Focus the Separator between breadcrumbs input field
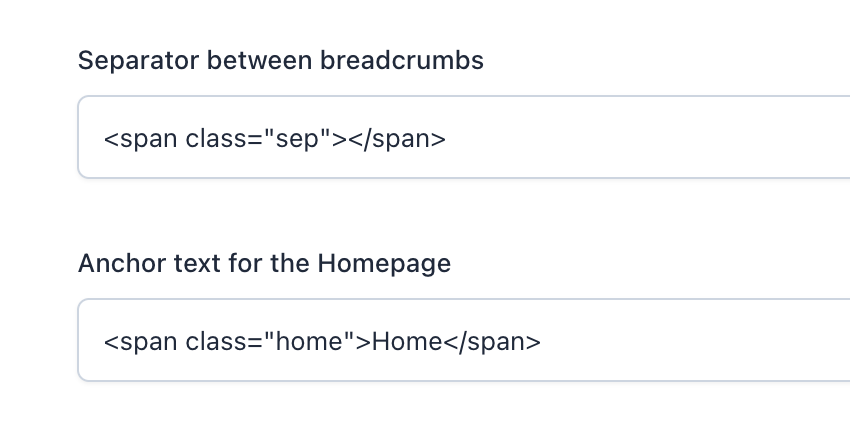Image resolution: width=850 pixels, height=424 pixels. [464, 137]
